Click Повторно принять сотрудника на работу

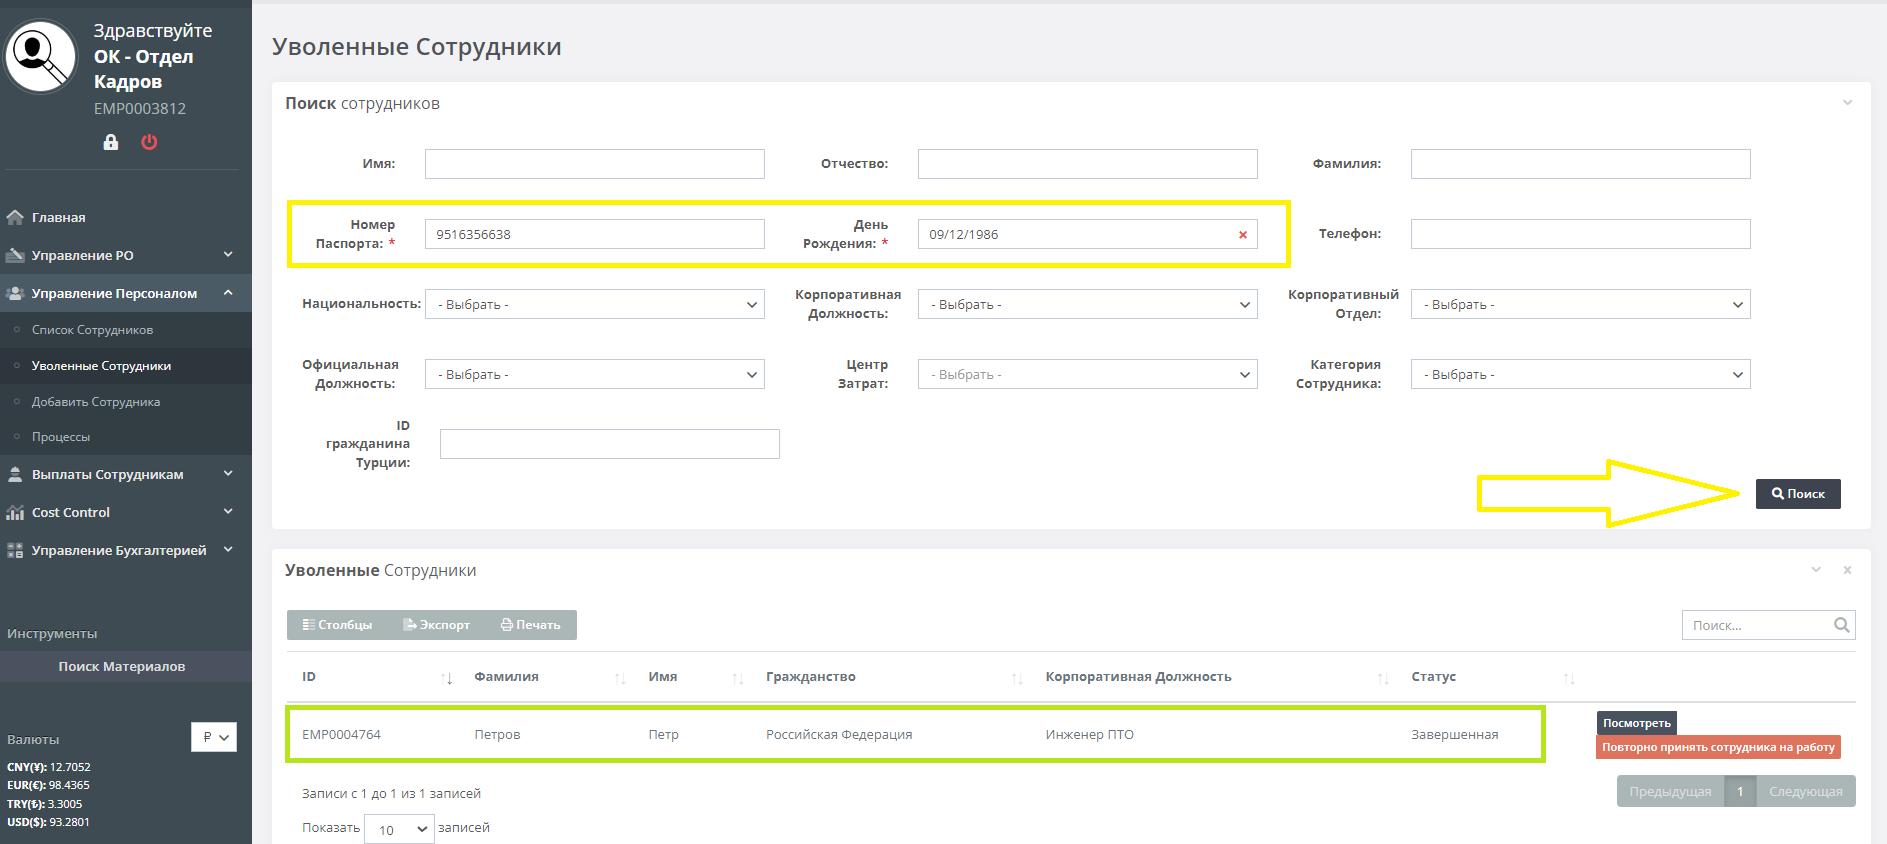(x=1718, y=747)
